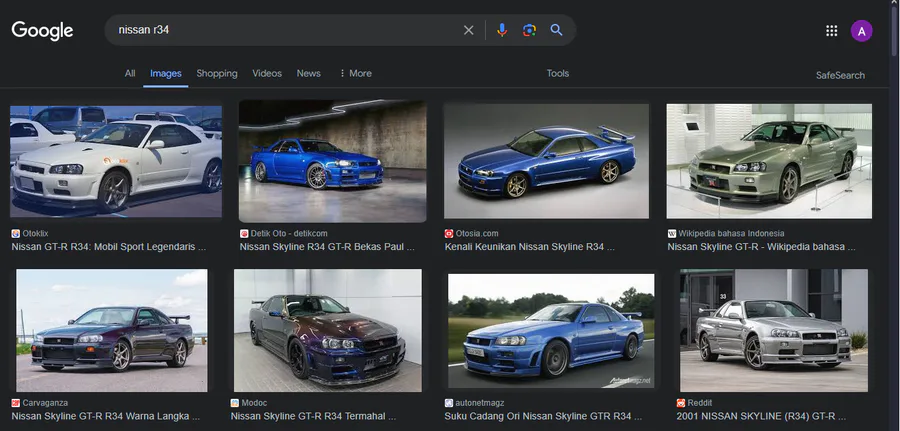The height and width of the screenshot is (431, 900).
Task: Start voice search with microphone icon
Action: click(x=502, y=30)
